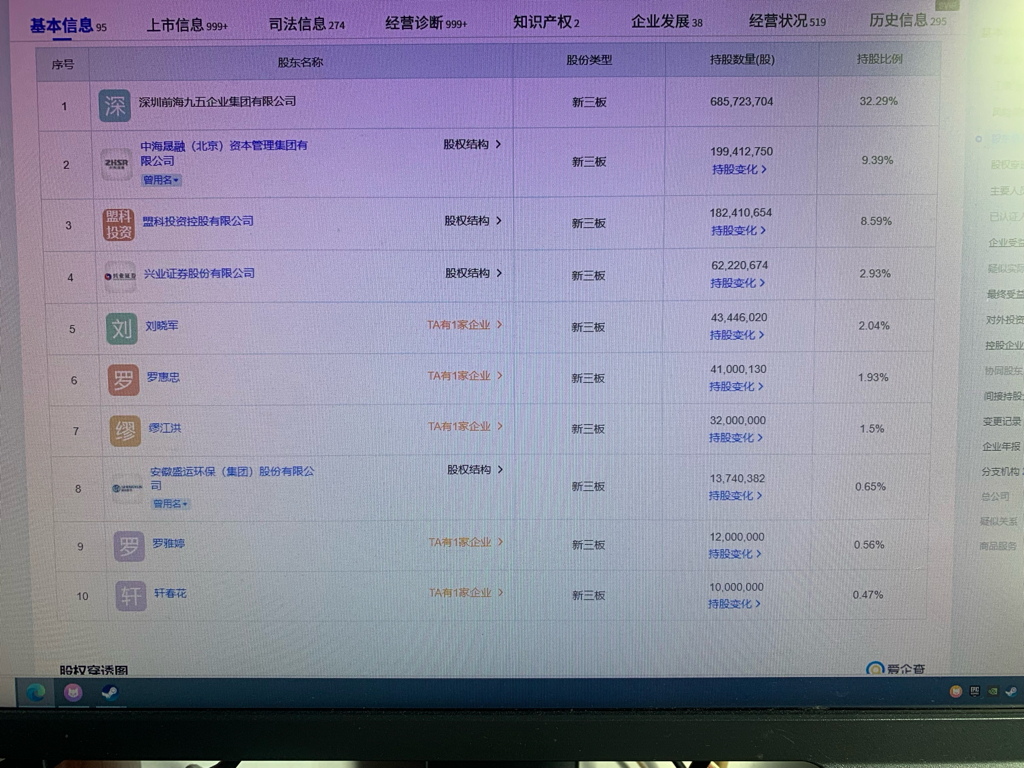This screenshot has width=1024, height=768.
Task: Open 轩春花 shareholder profile
Action: click(x=170, y=593)
